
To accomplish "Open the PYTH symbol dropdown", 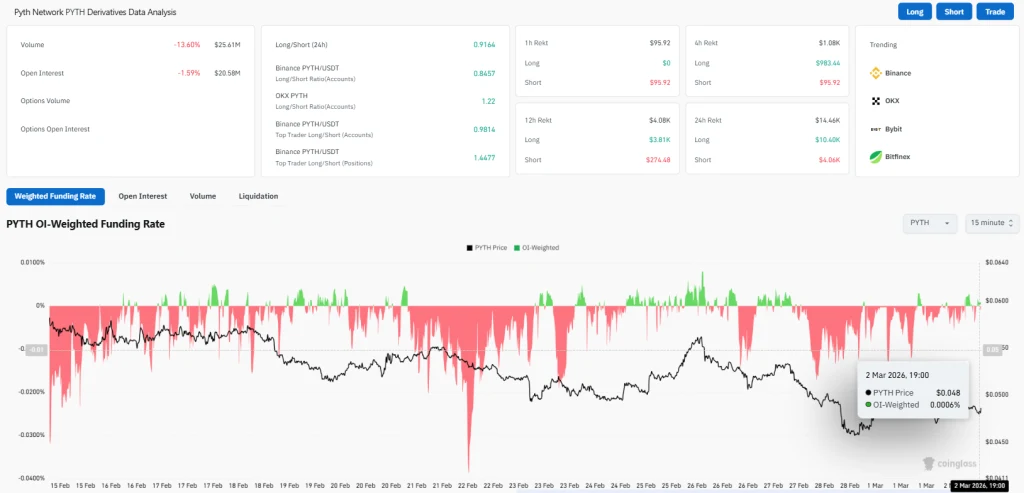I will point(930,223).
